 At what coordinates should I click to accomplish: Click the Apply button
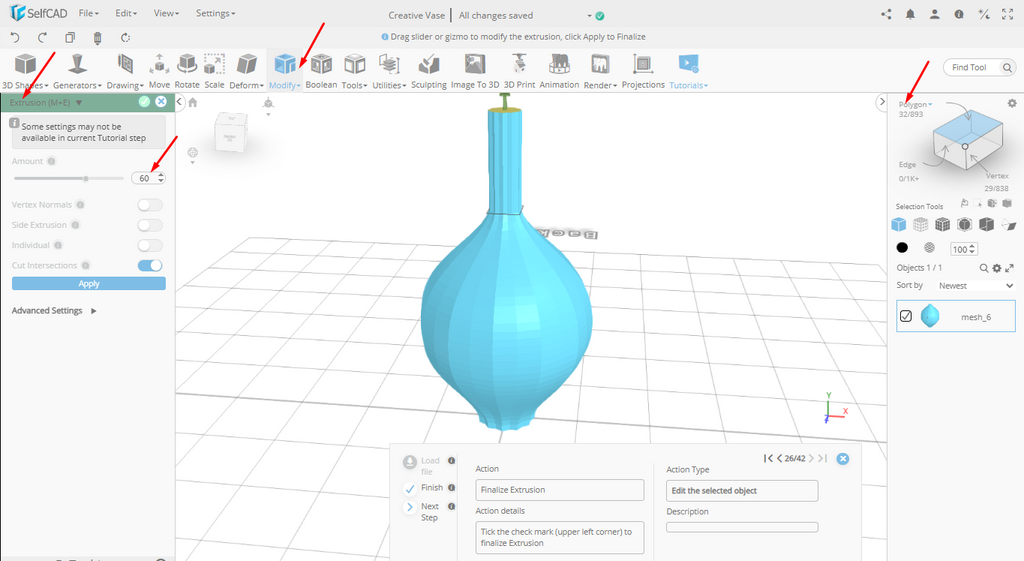tap(89, 283)
